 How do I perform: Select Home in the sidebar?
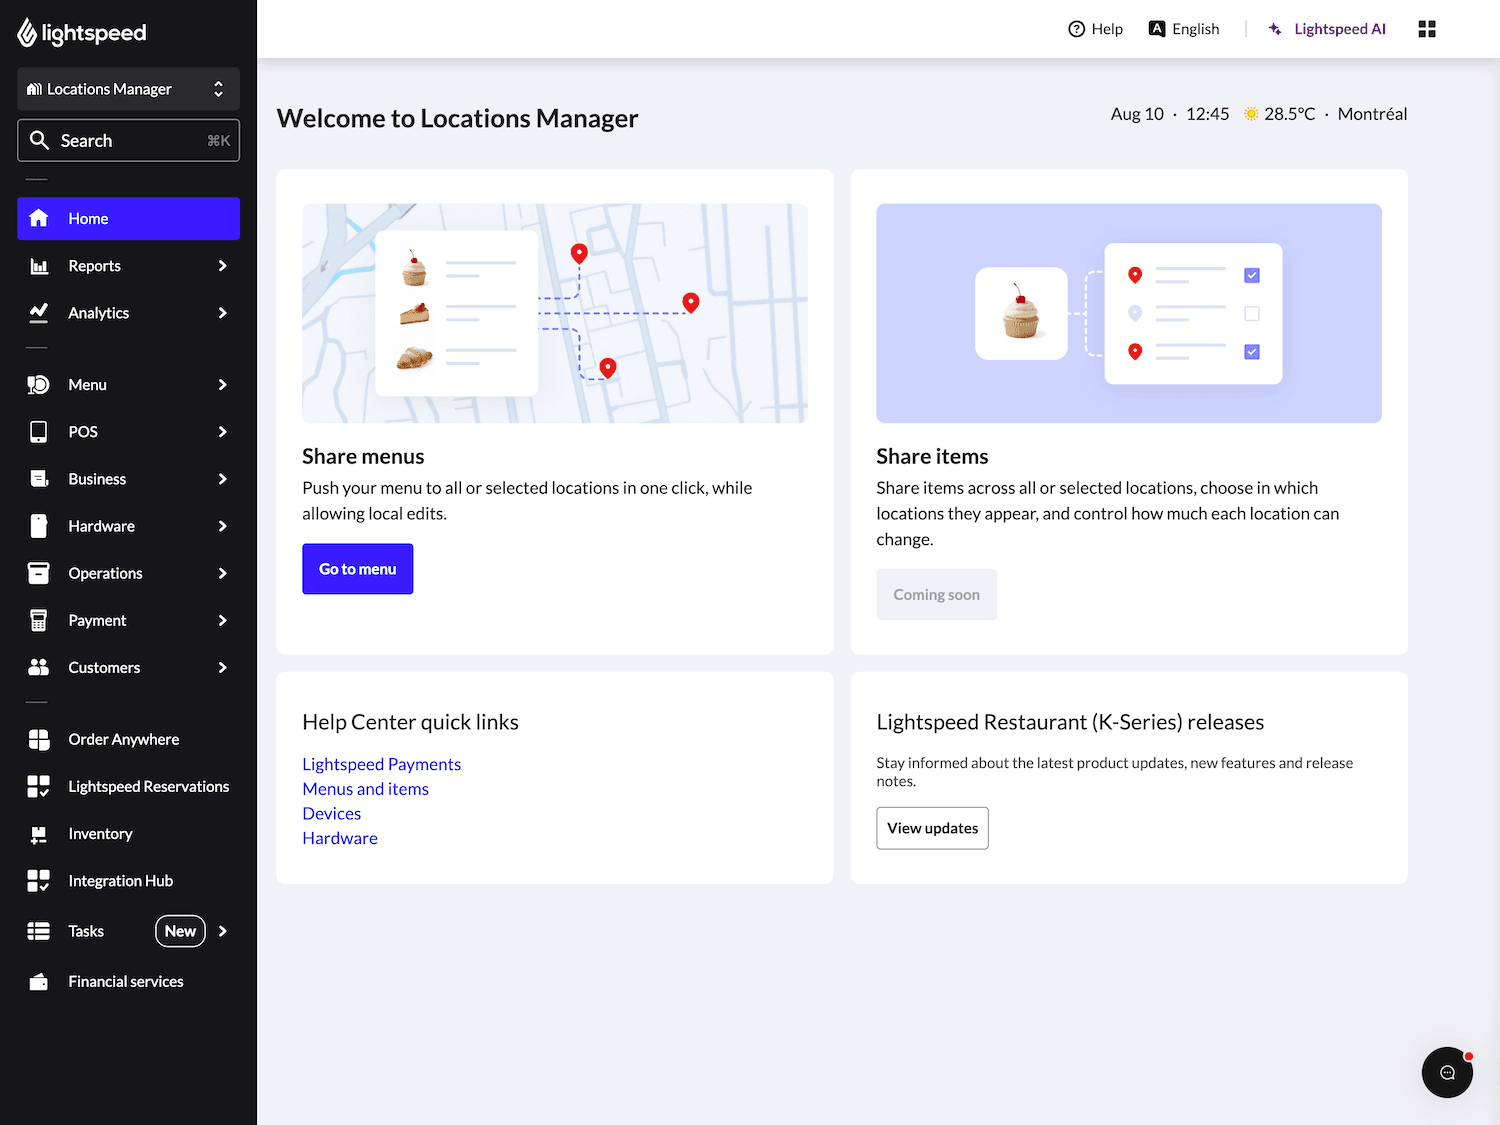128,218
